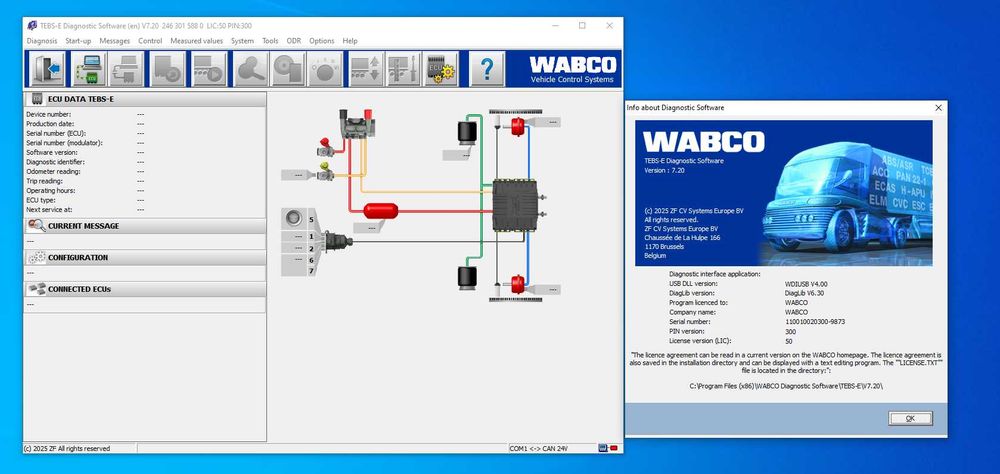Click serial number value 110010020300-9873

click(815, 322)
